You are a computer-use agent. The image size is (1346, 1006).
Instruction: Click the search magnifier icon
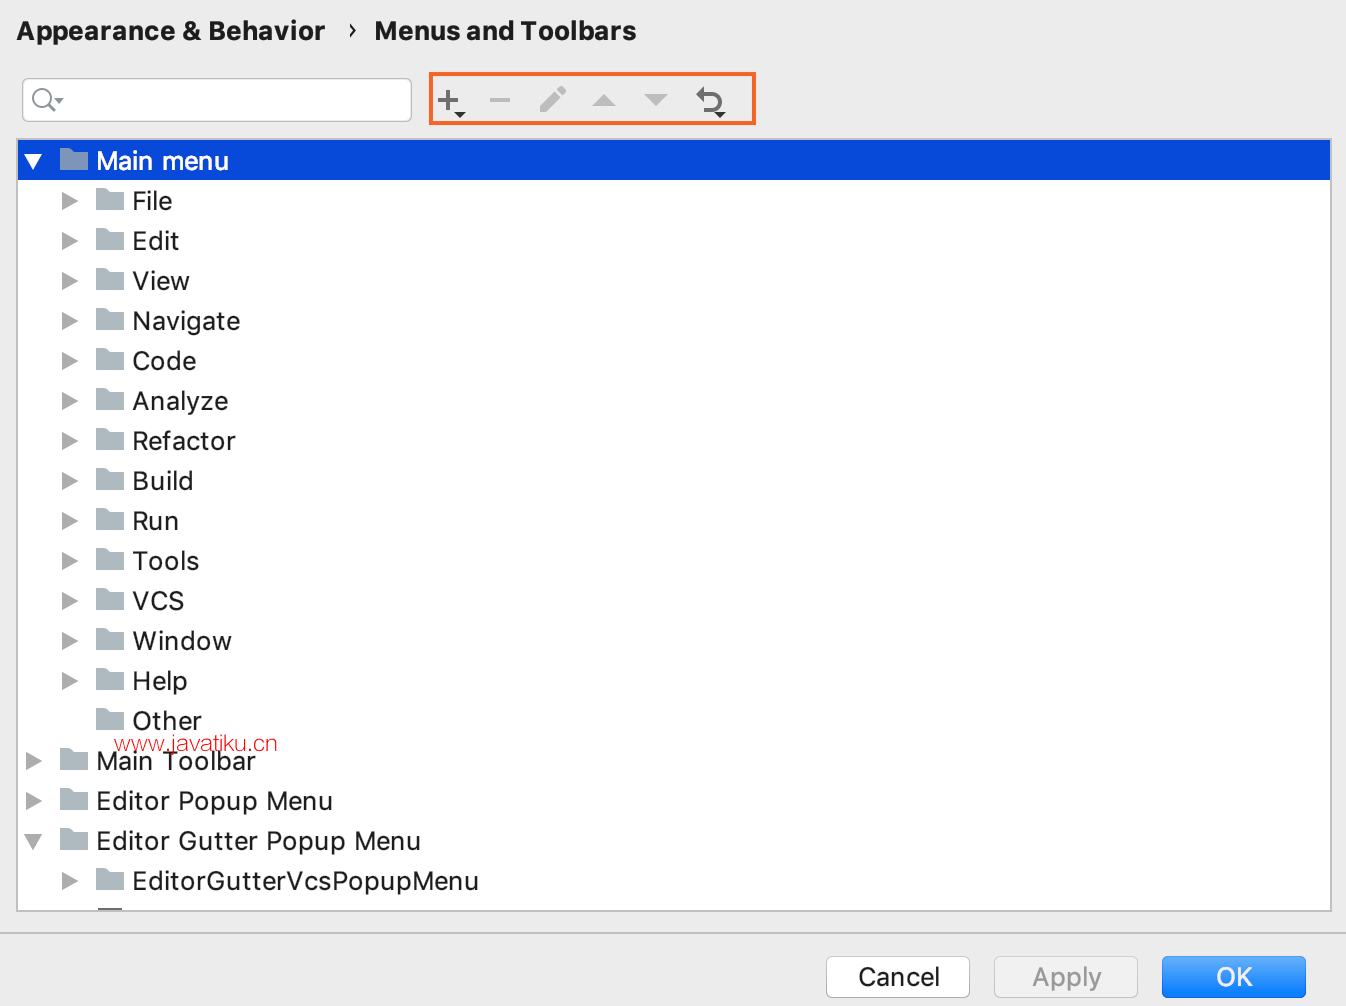click(x=46, y=100)
